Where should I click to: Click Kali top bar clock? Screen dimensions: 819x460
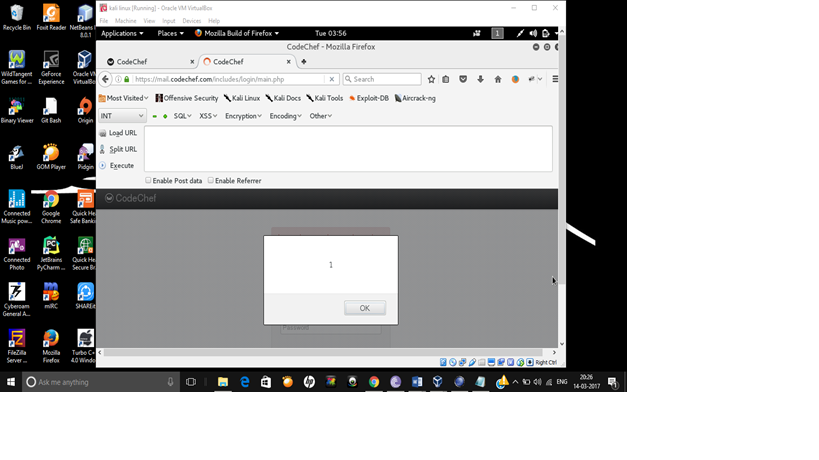click(x=331, y=33)
